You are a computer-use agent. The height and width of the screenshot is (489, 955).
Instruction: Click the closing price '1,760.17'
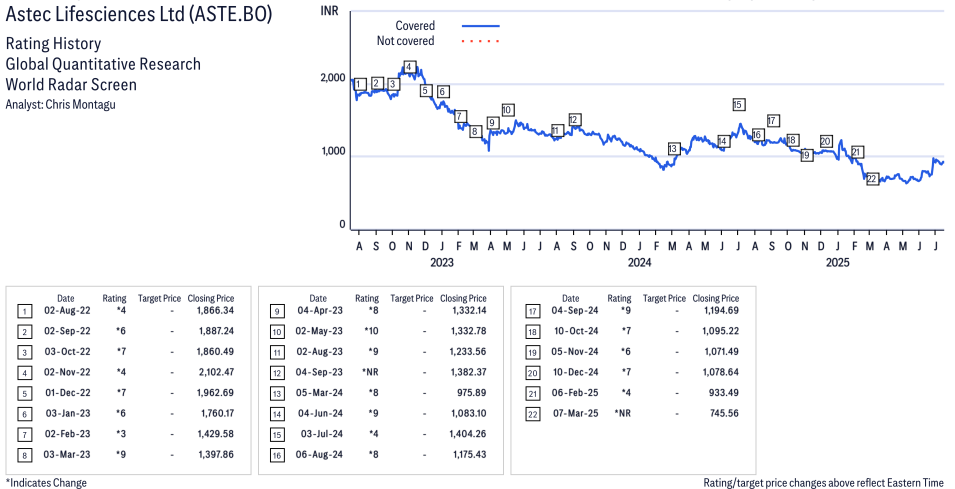[x=217, y=413]
